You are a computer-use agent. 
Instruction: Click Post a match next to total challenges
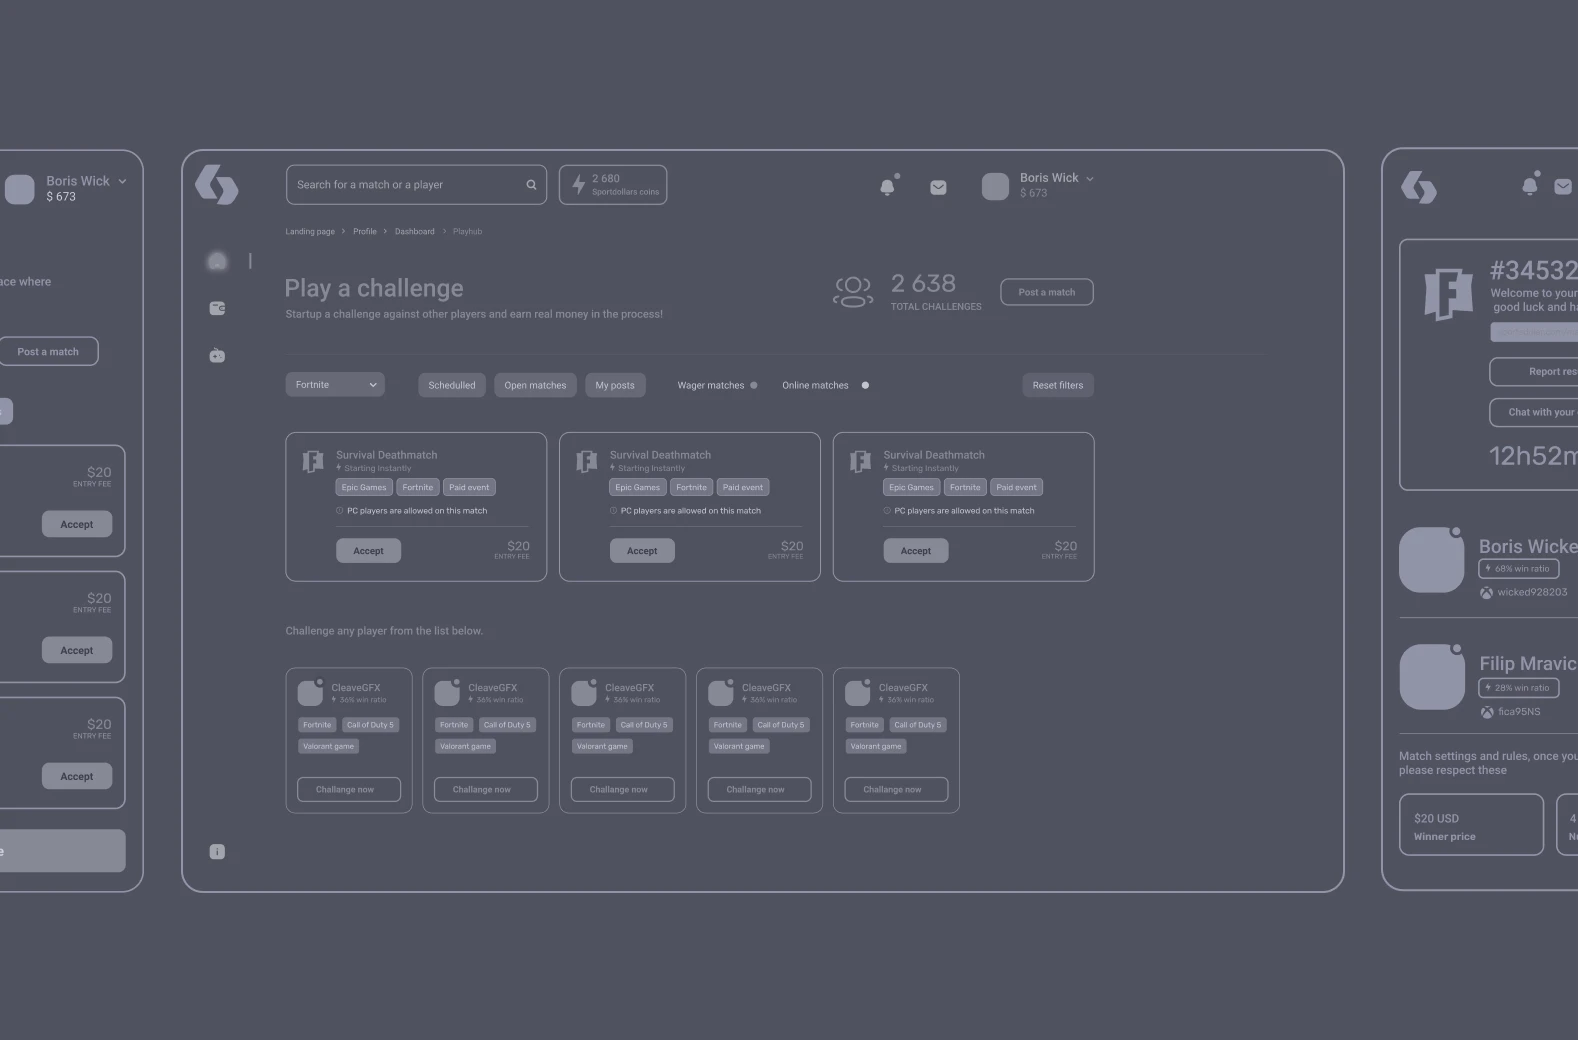tap(1047, 292)
